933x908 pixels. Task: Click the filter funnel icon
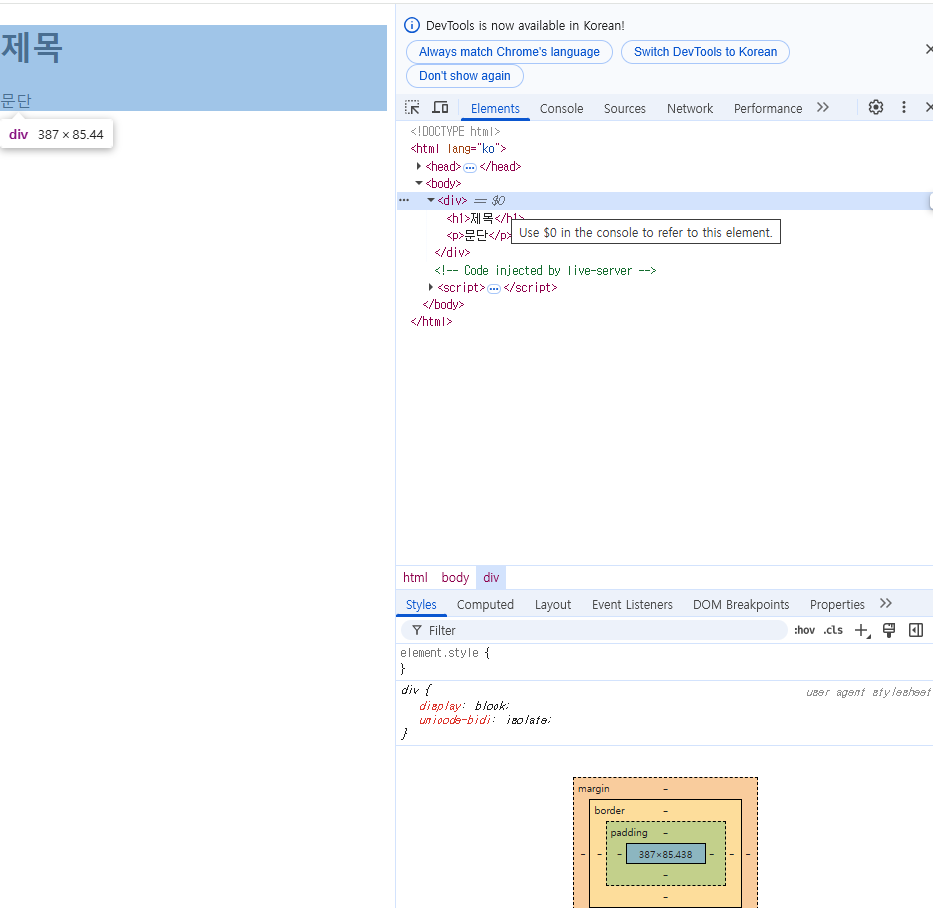pos(417,631)
